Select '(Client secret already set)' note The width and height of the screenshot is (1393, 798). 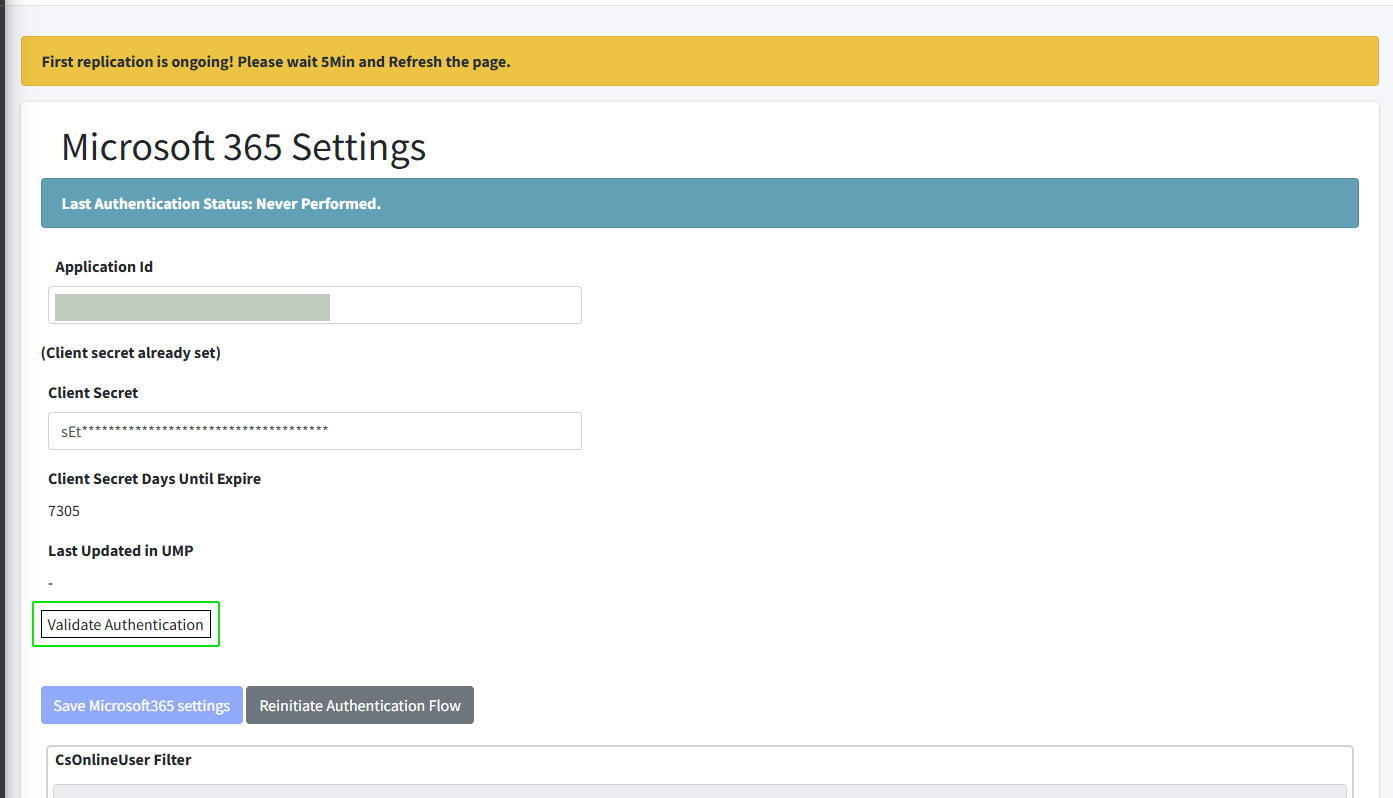131,353
